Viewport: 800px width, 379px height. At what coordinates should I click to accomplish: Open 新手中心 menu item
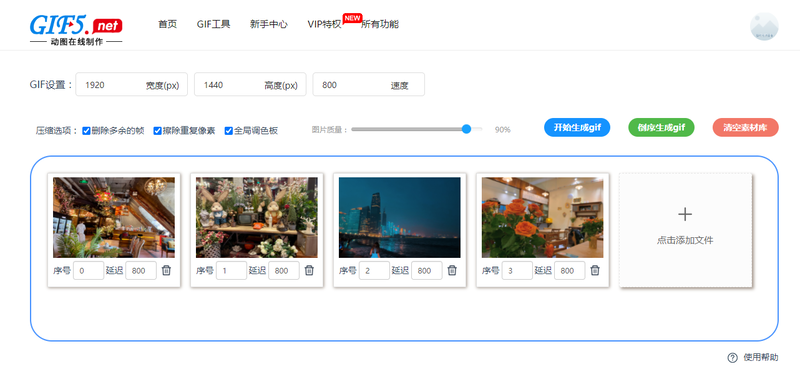(269, 24)
